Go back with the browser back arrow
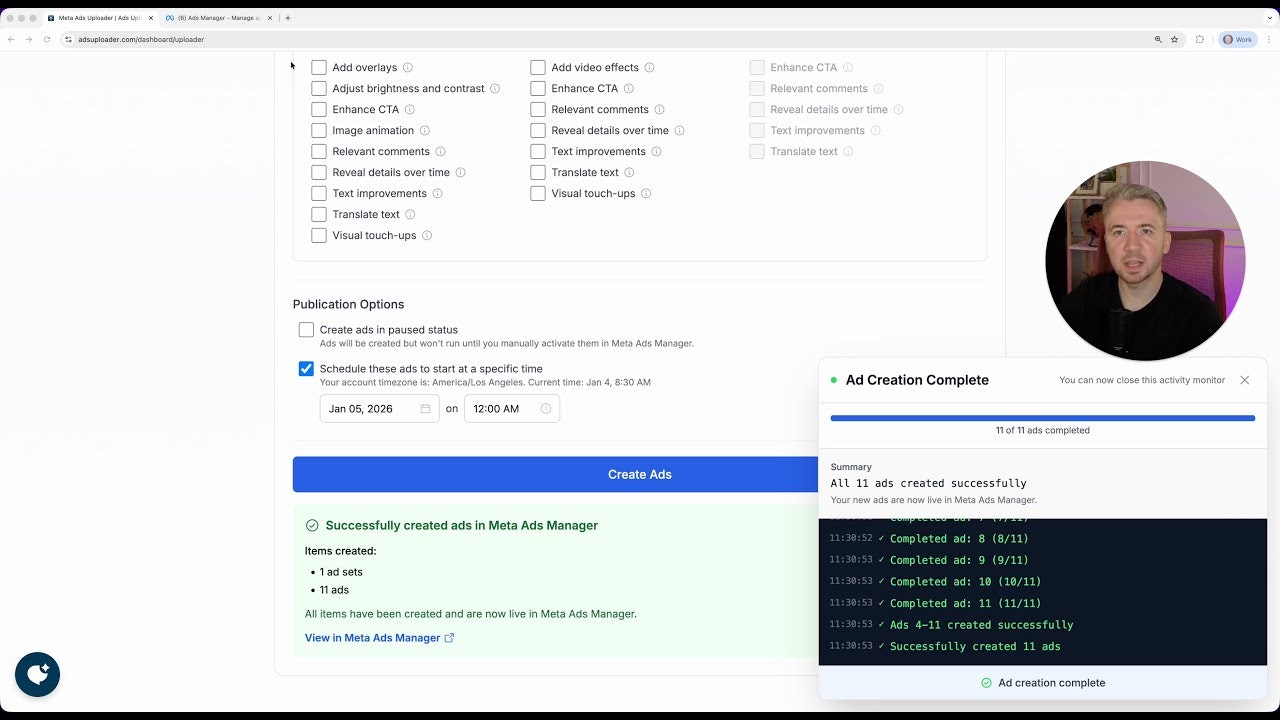Viewport: 1280px width, 720px height. pos(11,40)
